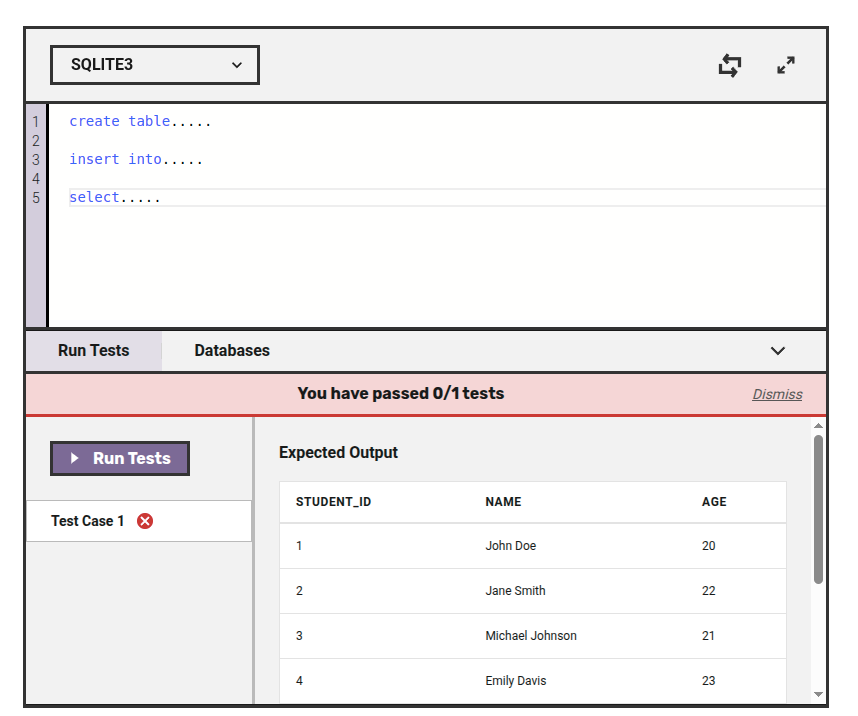Screen dimensions: 858x716
Task: Click the NAME column header
Action: 503,502
